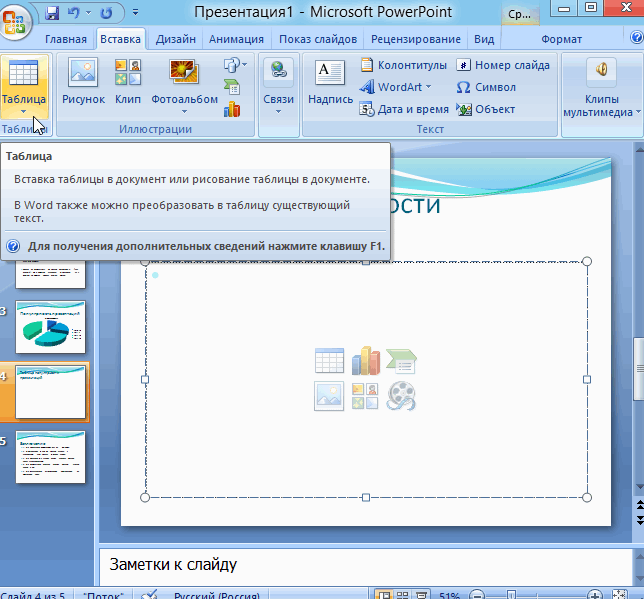Go to next slide double-arrow button
The image size is (644, 599).
639,520
